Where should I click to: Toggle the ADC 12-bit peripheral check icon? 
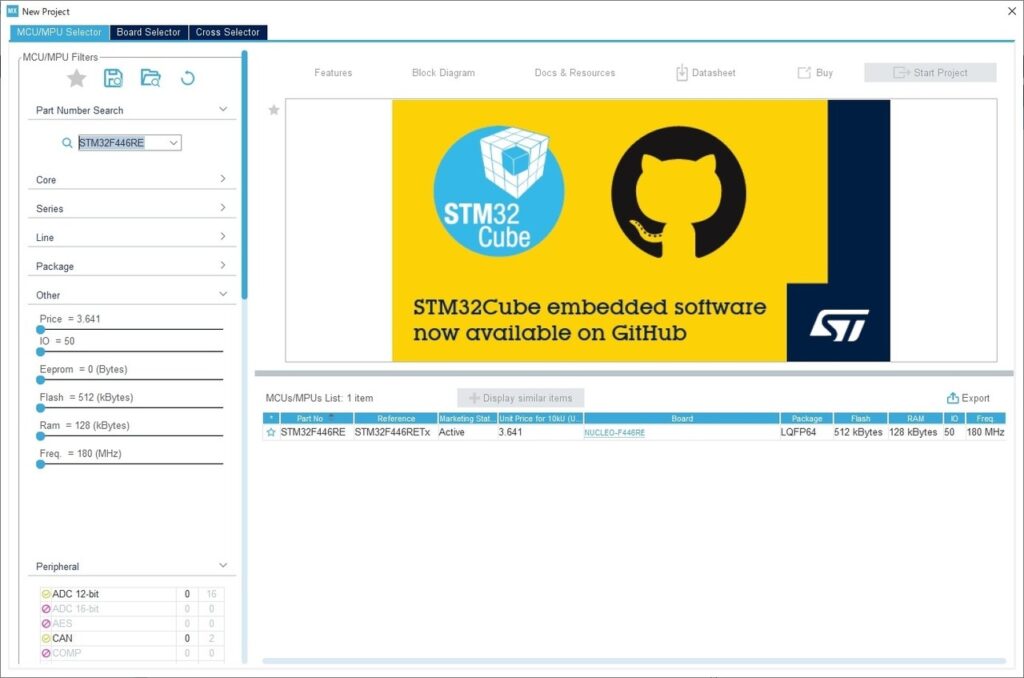[46, 594]
